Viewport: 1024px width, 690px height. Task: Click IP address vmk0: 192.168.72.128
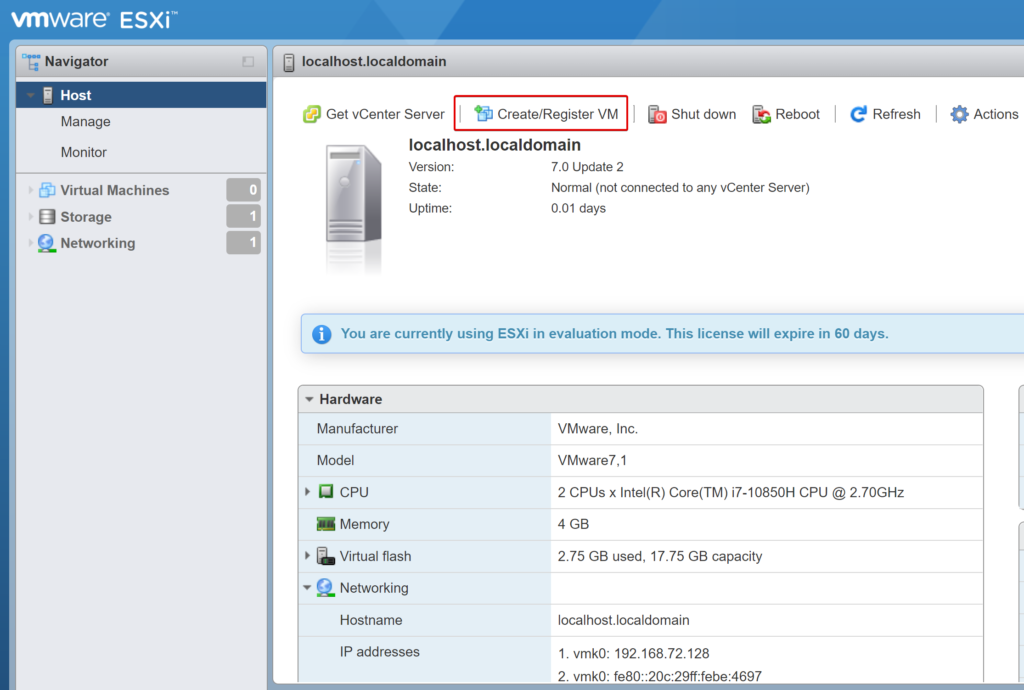click(x=633, y=653)
